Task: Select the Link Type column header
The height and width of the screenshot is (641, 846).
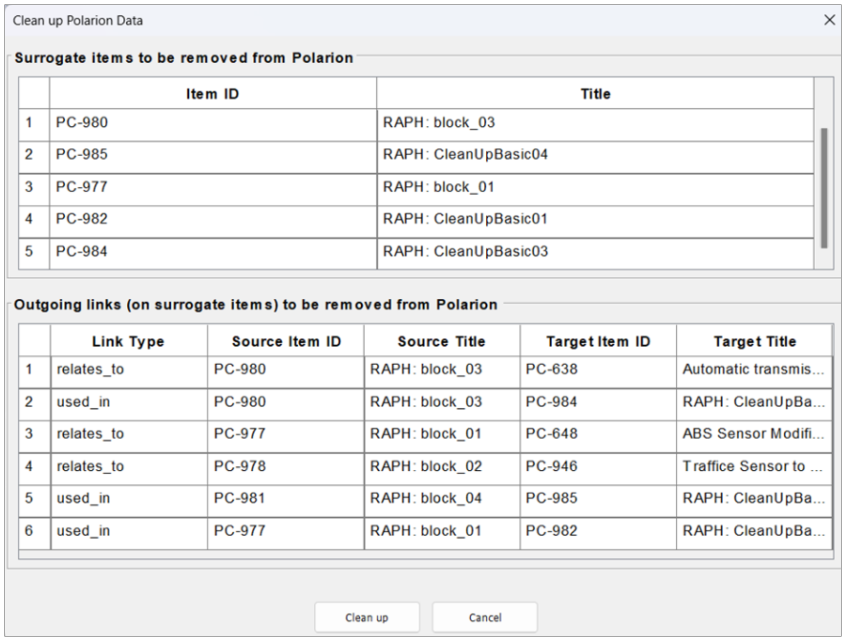Action: click(x=127, y=341)
